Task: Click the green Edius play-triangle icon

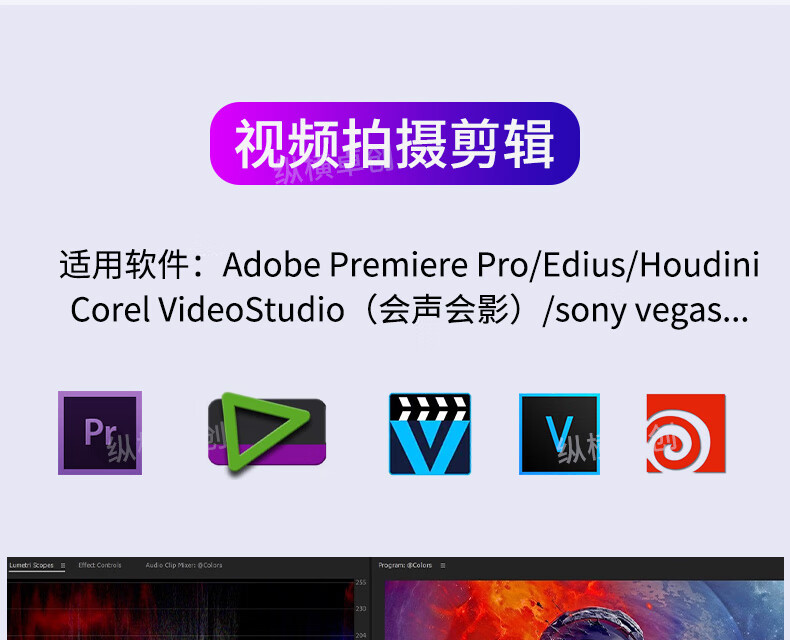Action: coord(267,433)
